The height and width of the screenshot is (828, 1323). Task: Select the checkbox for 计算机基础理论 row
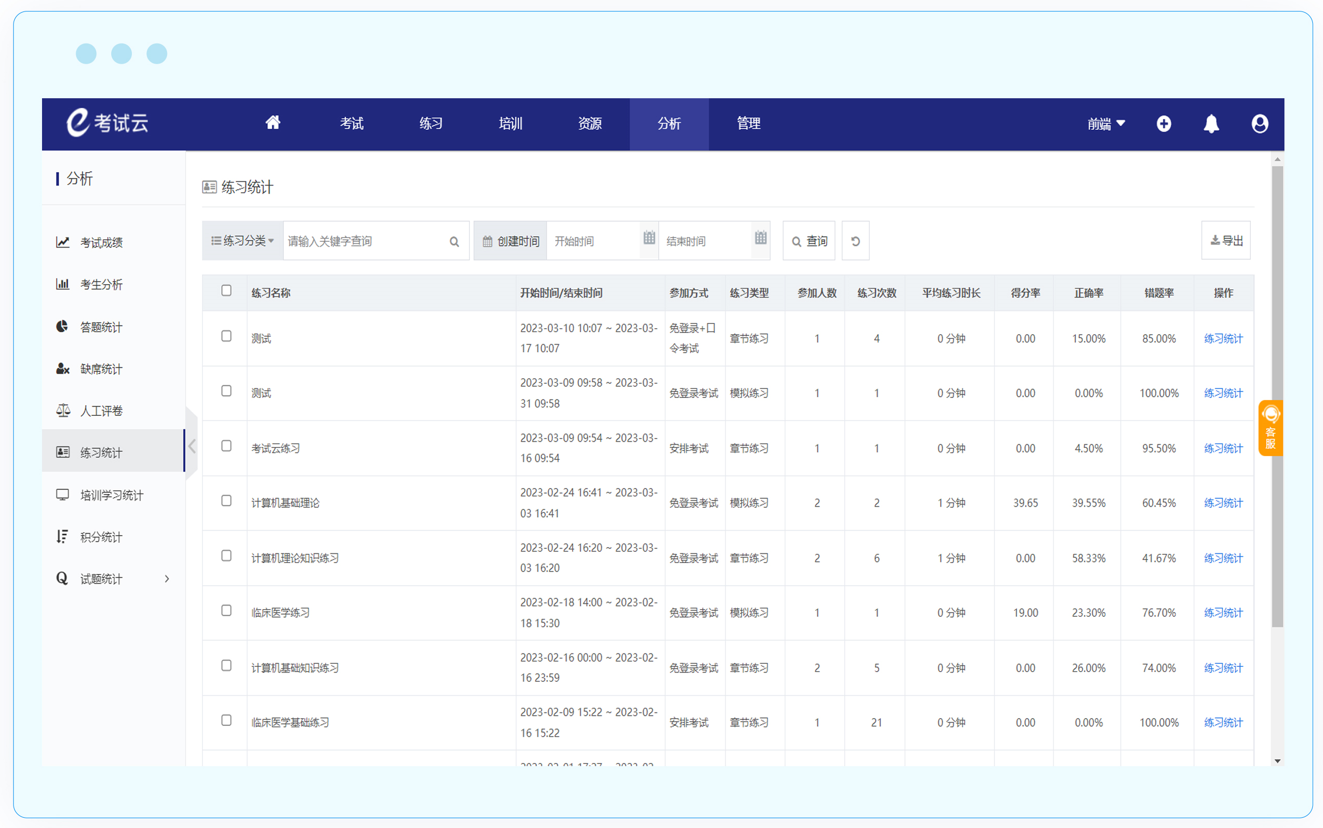tap(226, 501)
